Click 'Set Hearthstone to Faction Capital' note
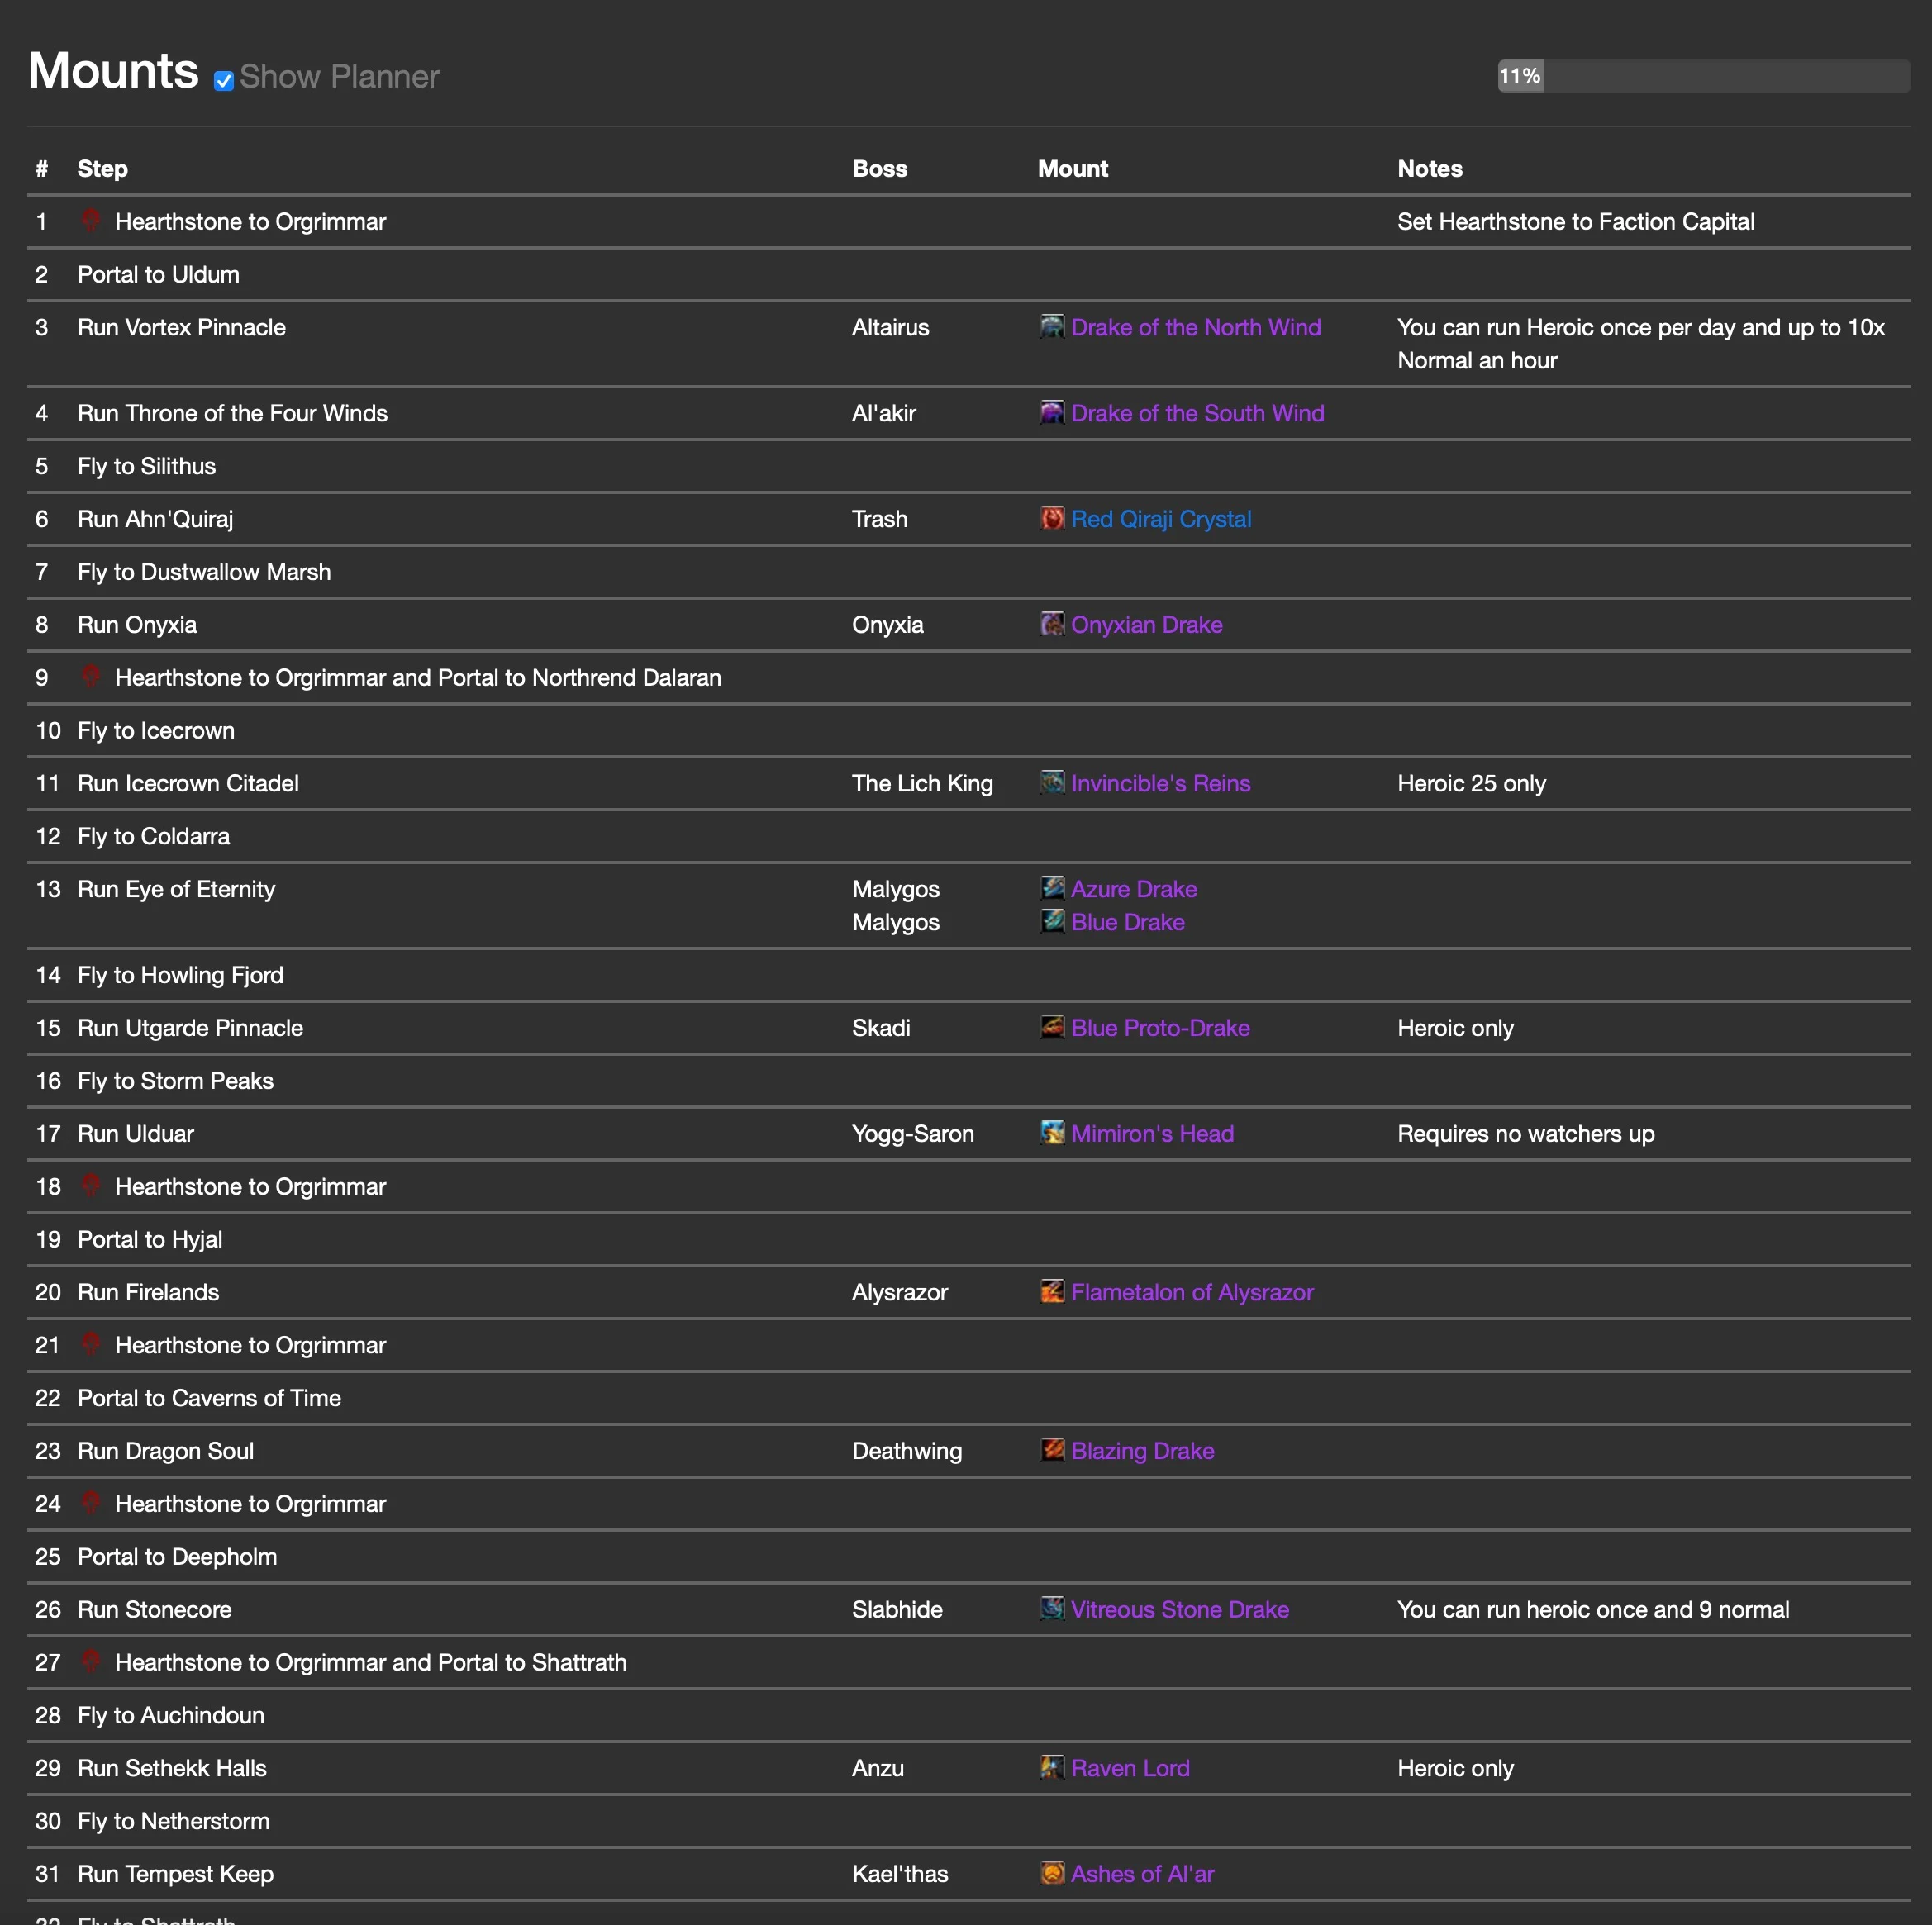Image resolution: width=1932 pixels, height=1925 pixels. pyautogui.click(x=1576, y=222)
